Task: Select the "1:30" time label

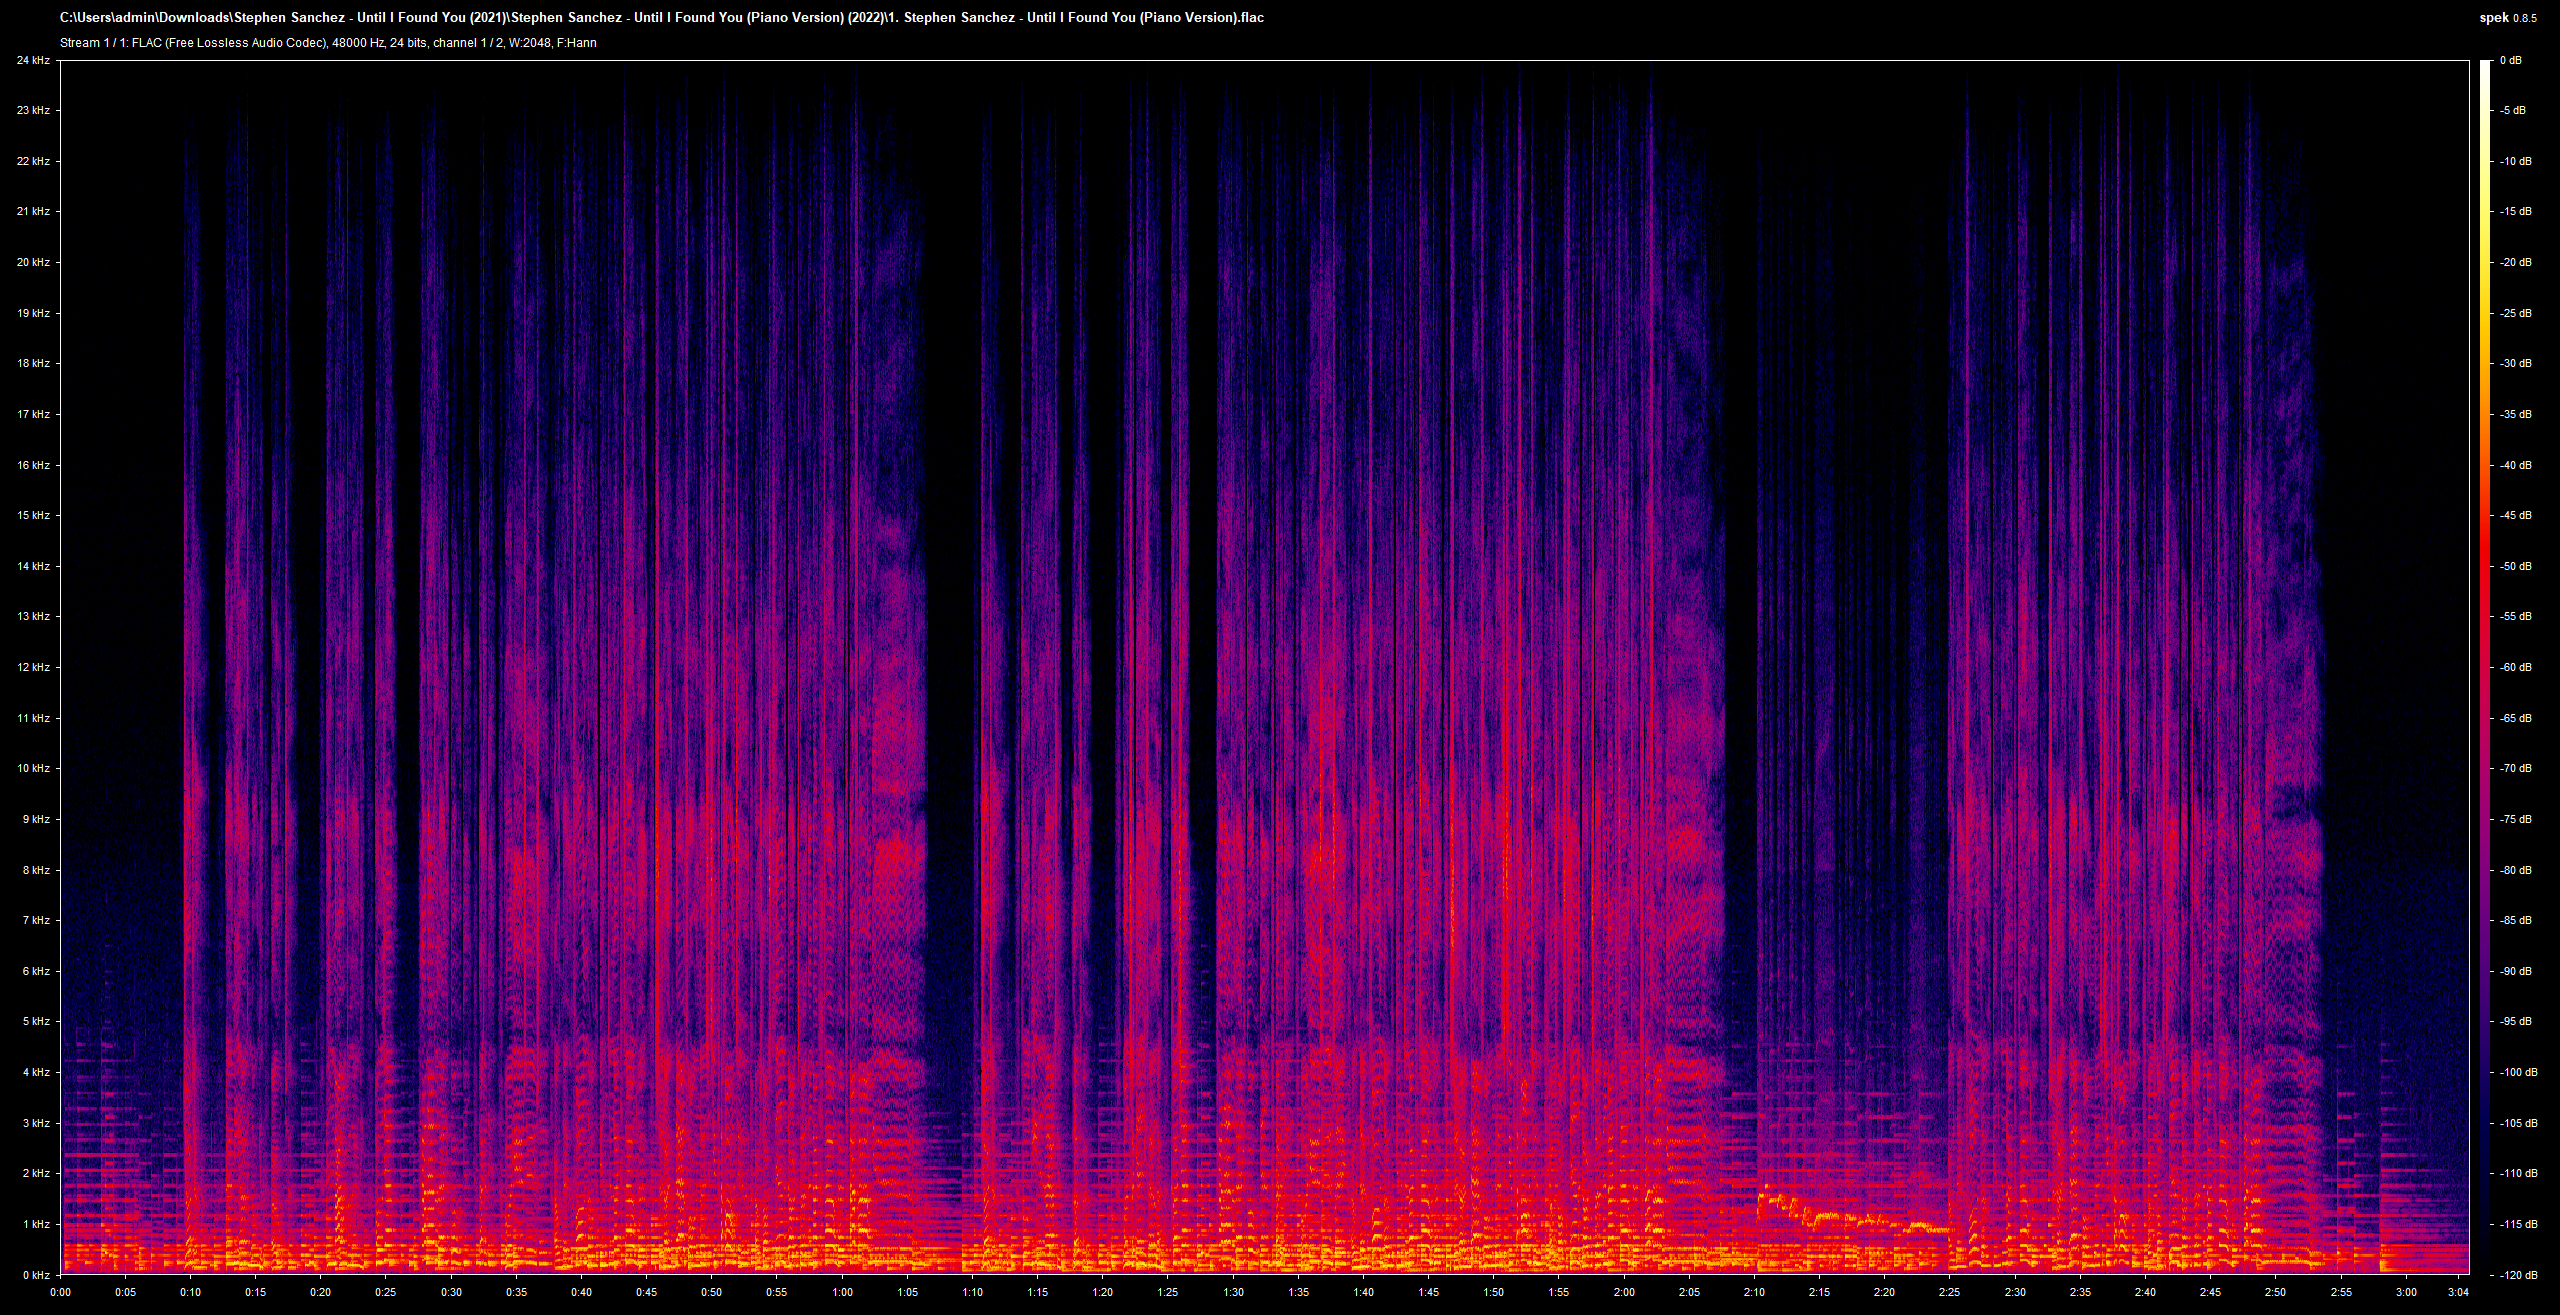Action: (x=1233, y=1291)
